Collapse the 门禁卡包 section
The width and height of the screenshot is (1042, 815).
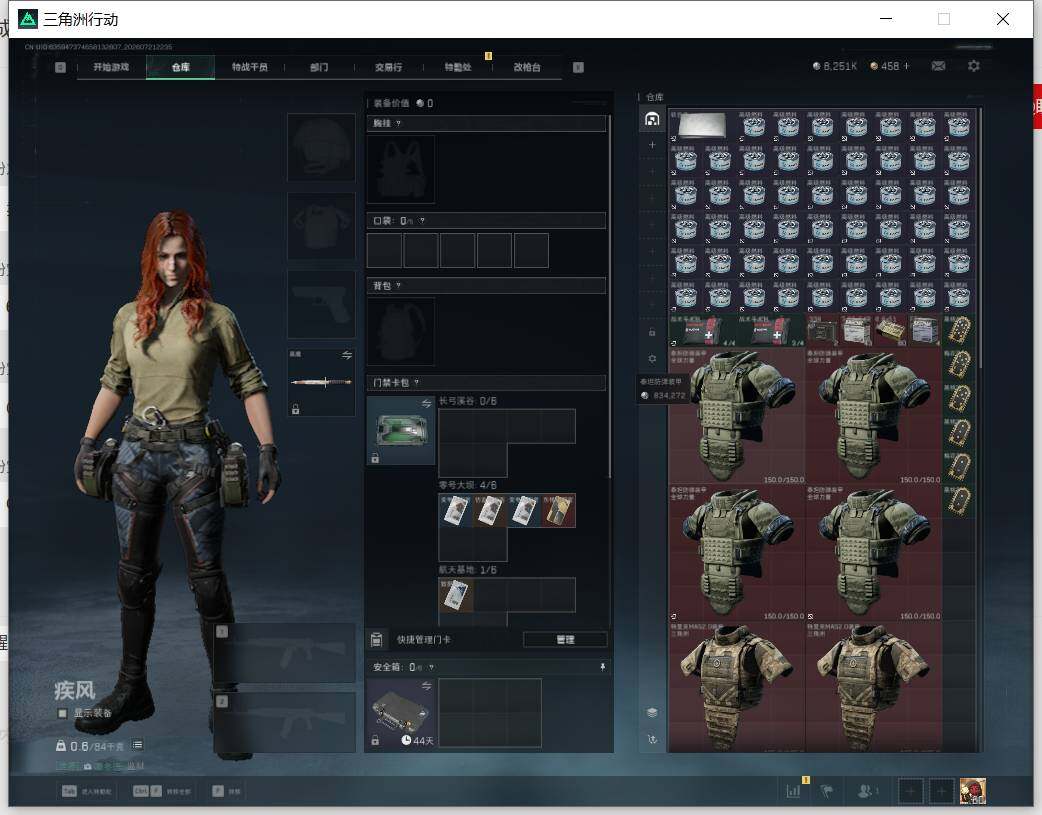coord(417,382)
